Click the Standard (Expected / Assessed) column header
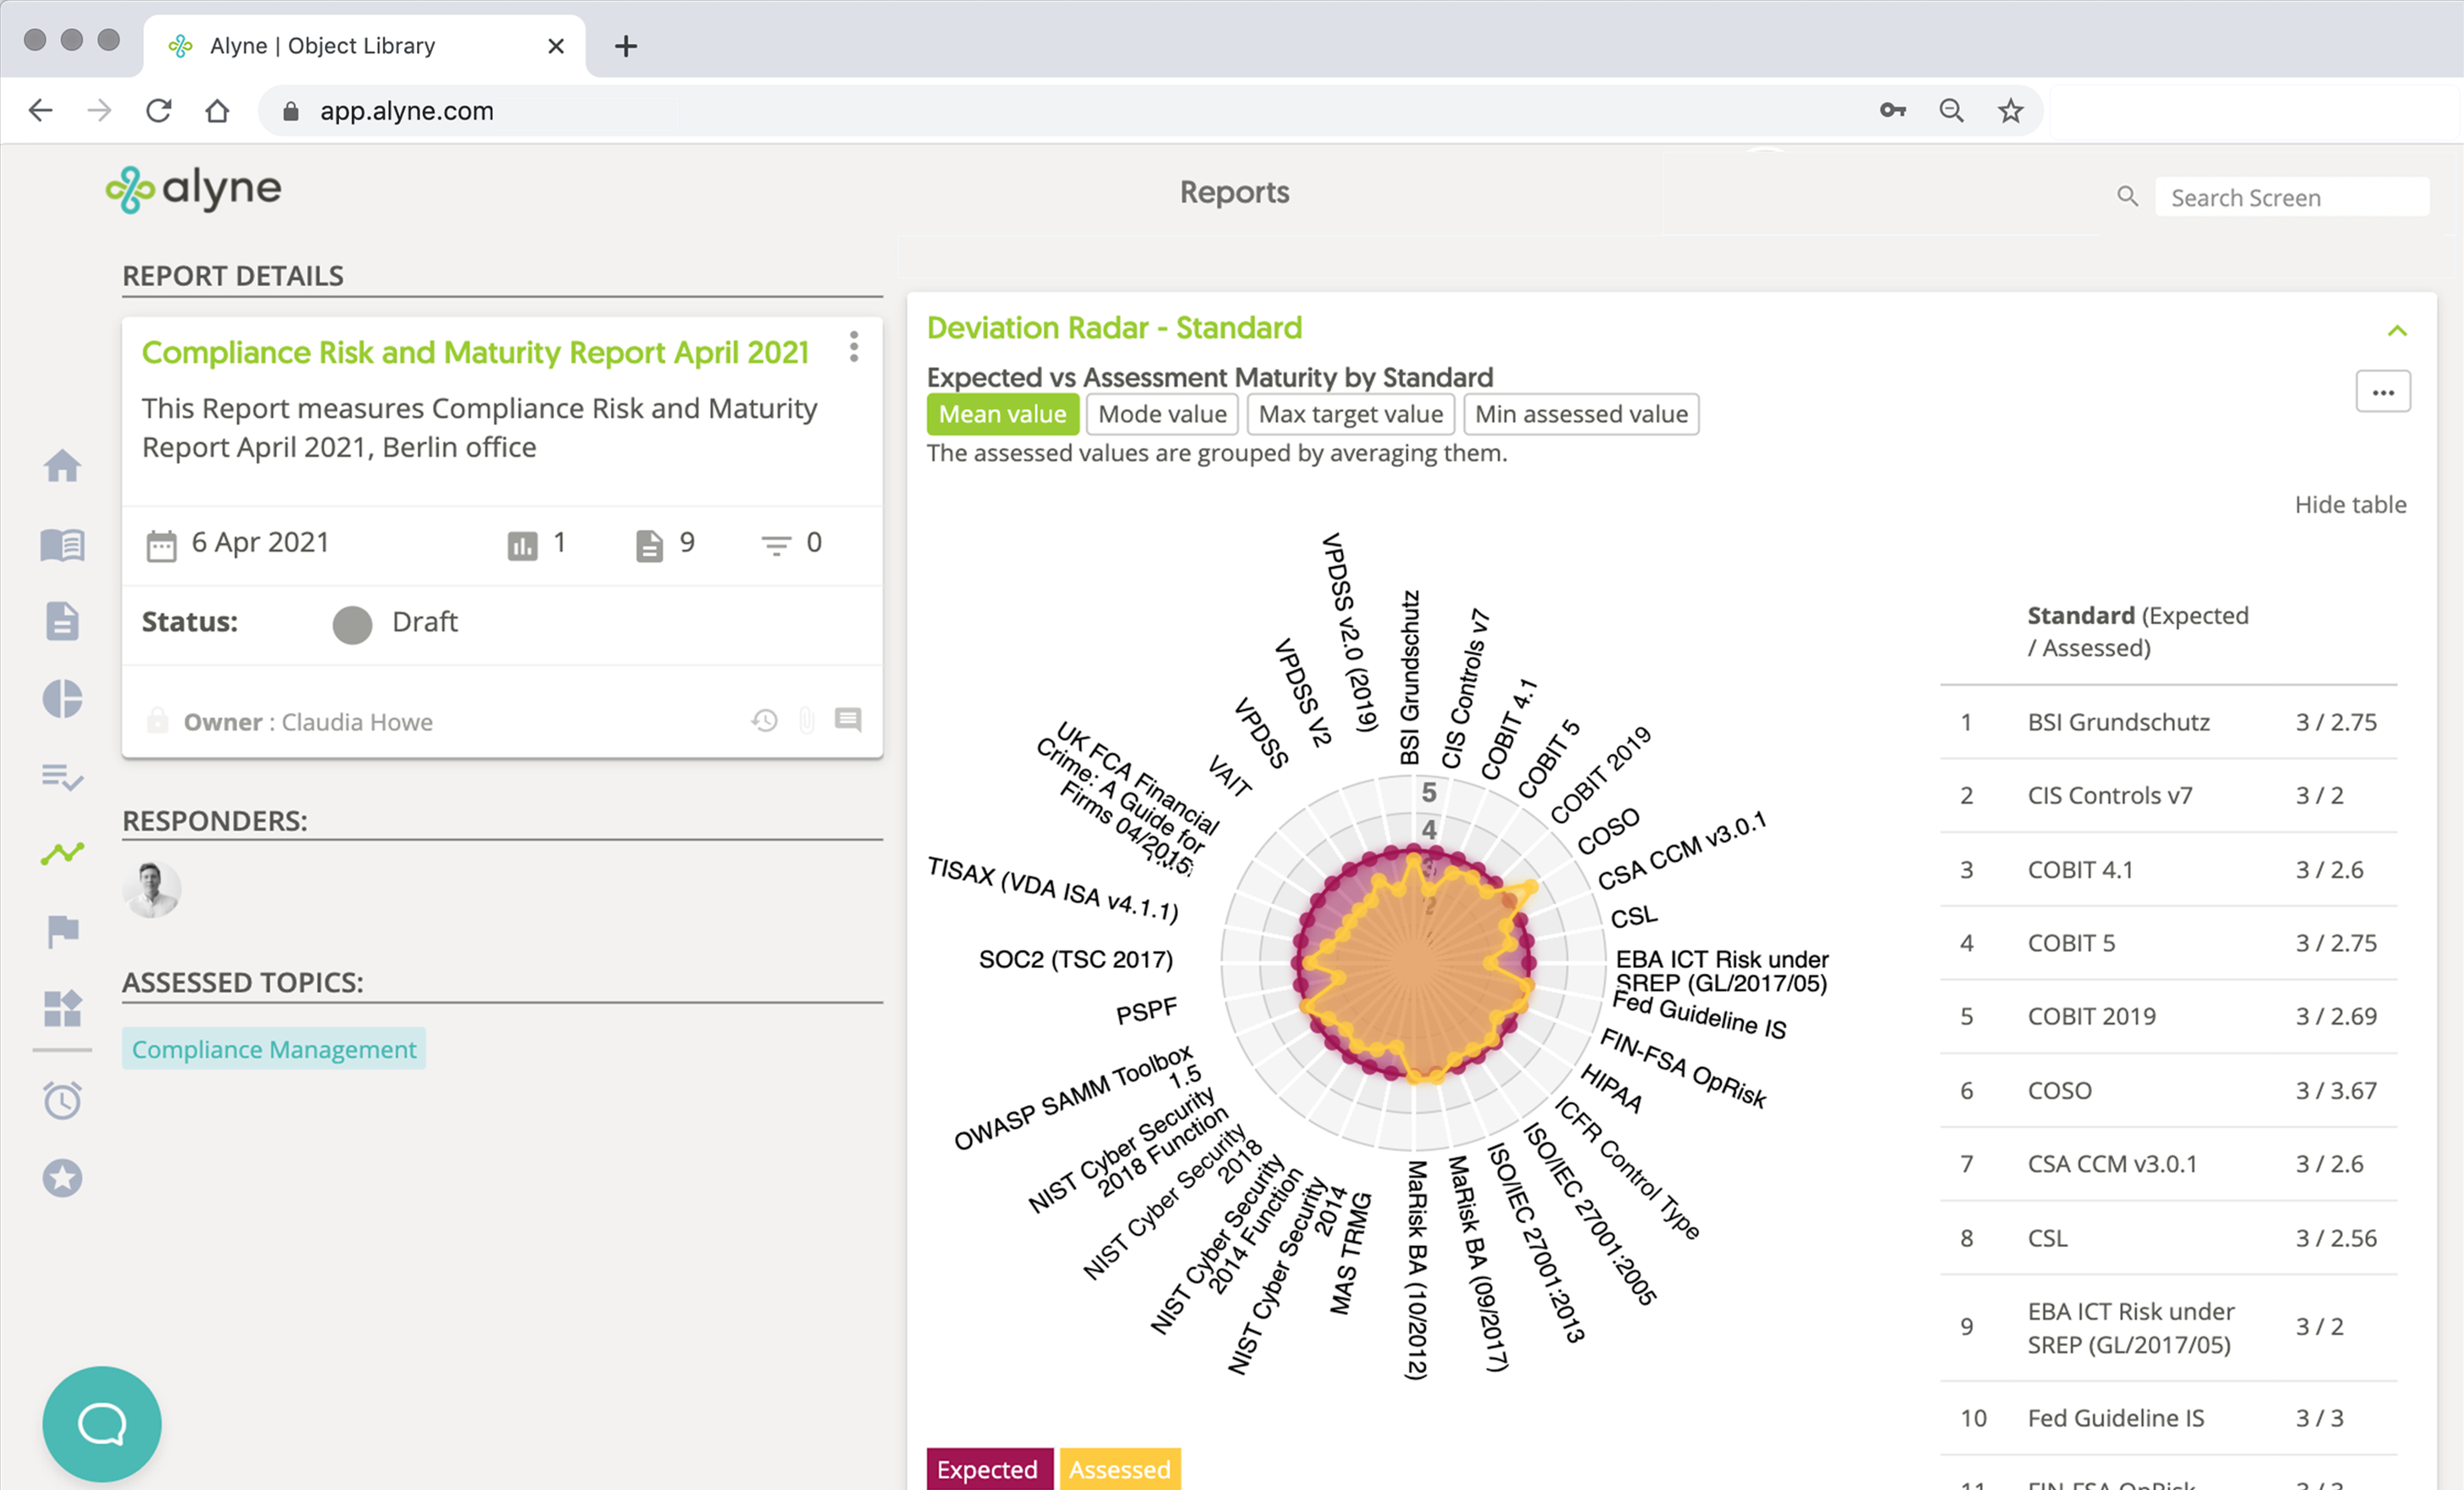Screen dimensions: 2464x1490 pyautogui.click(x=2137, y=631)
